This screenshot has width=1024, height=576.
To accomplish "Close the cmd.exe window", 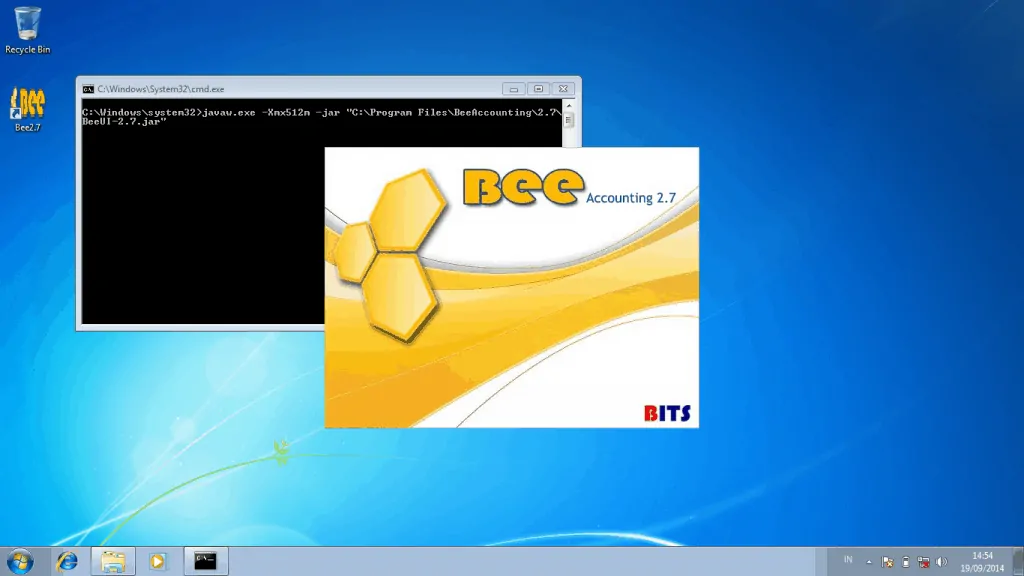I will pyautogui.click(x=563, y=89).
